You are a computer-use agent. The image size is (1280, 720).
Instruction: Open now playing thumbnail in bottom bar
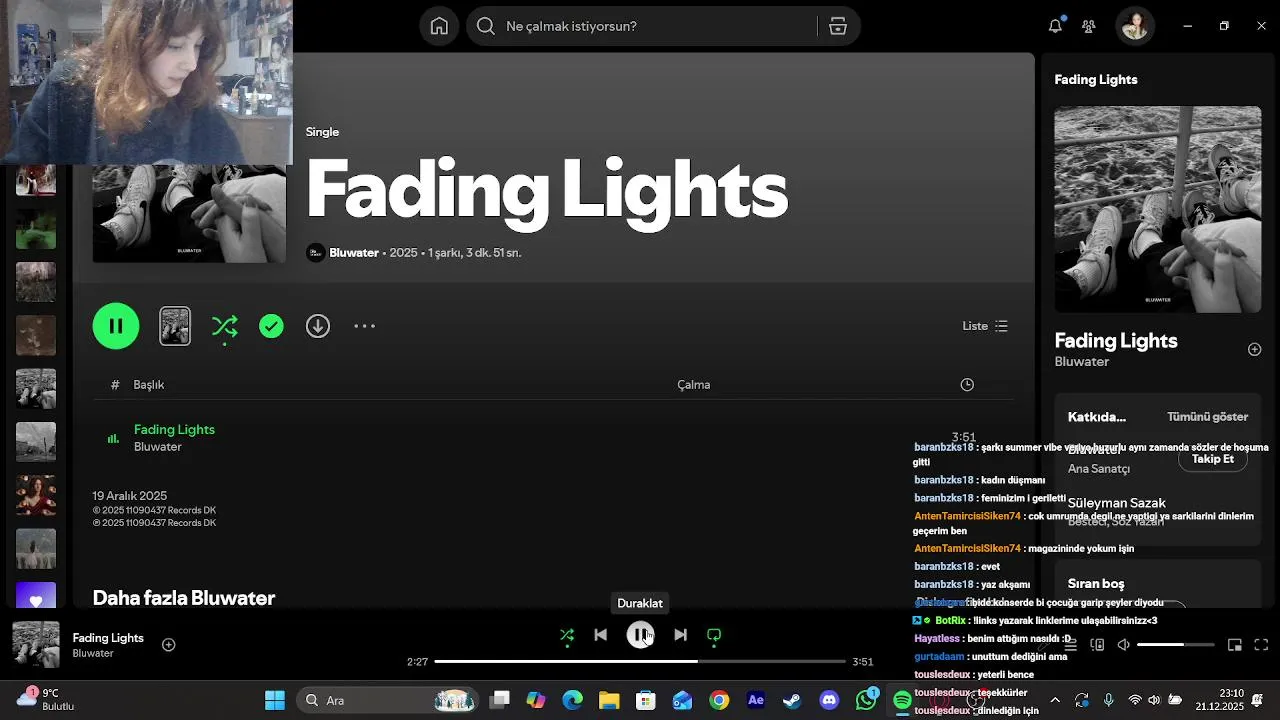[x=36, y=644]
